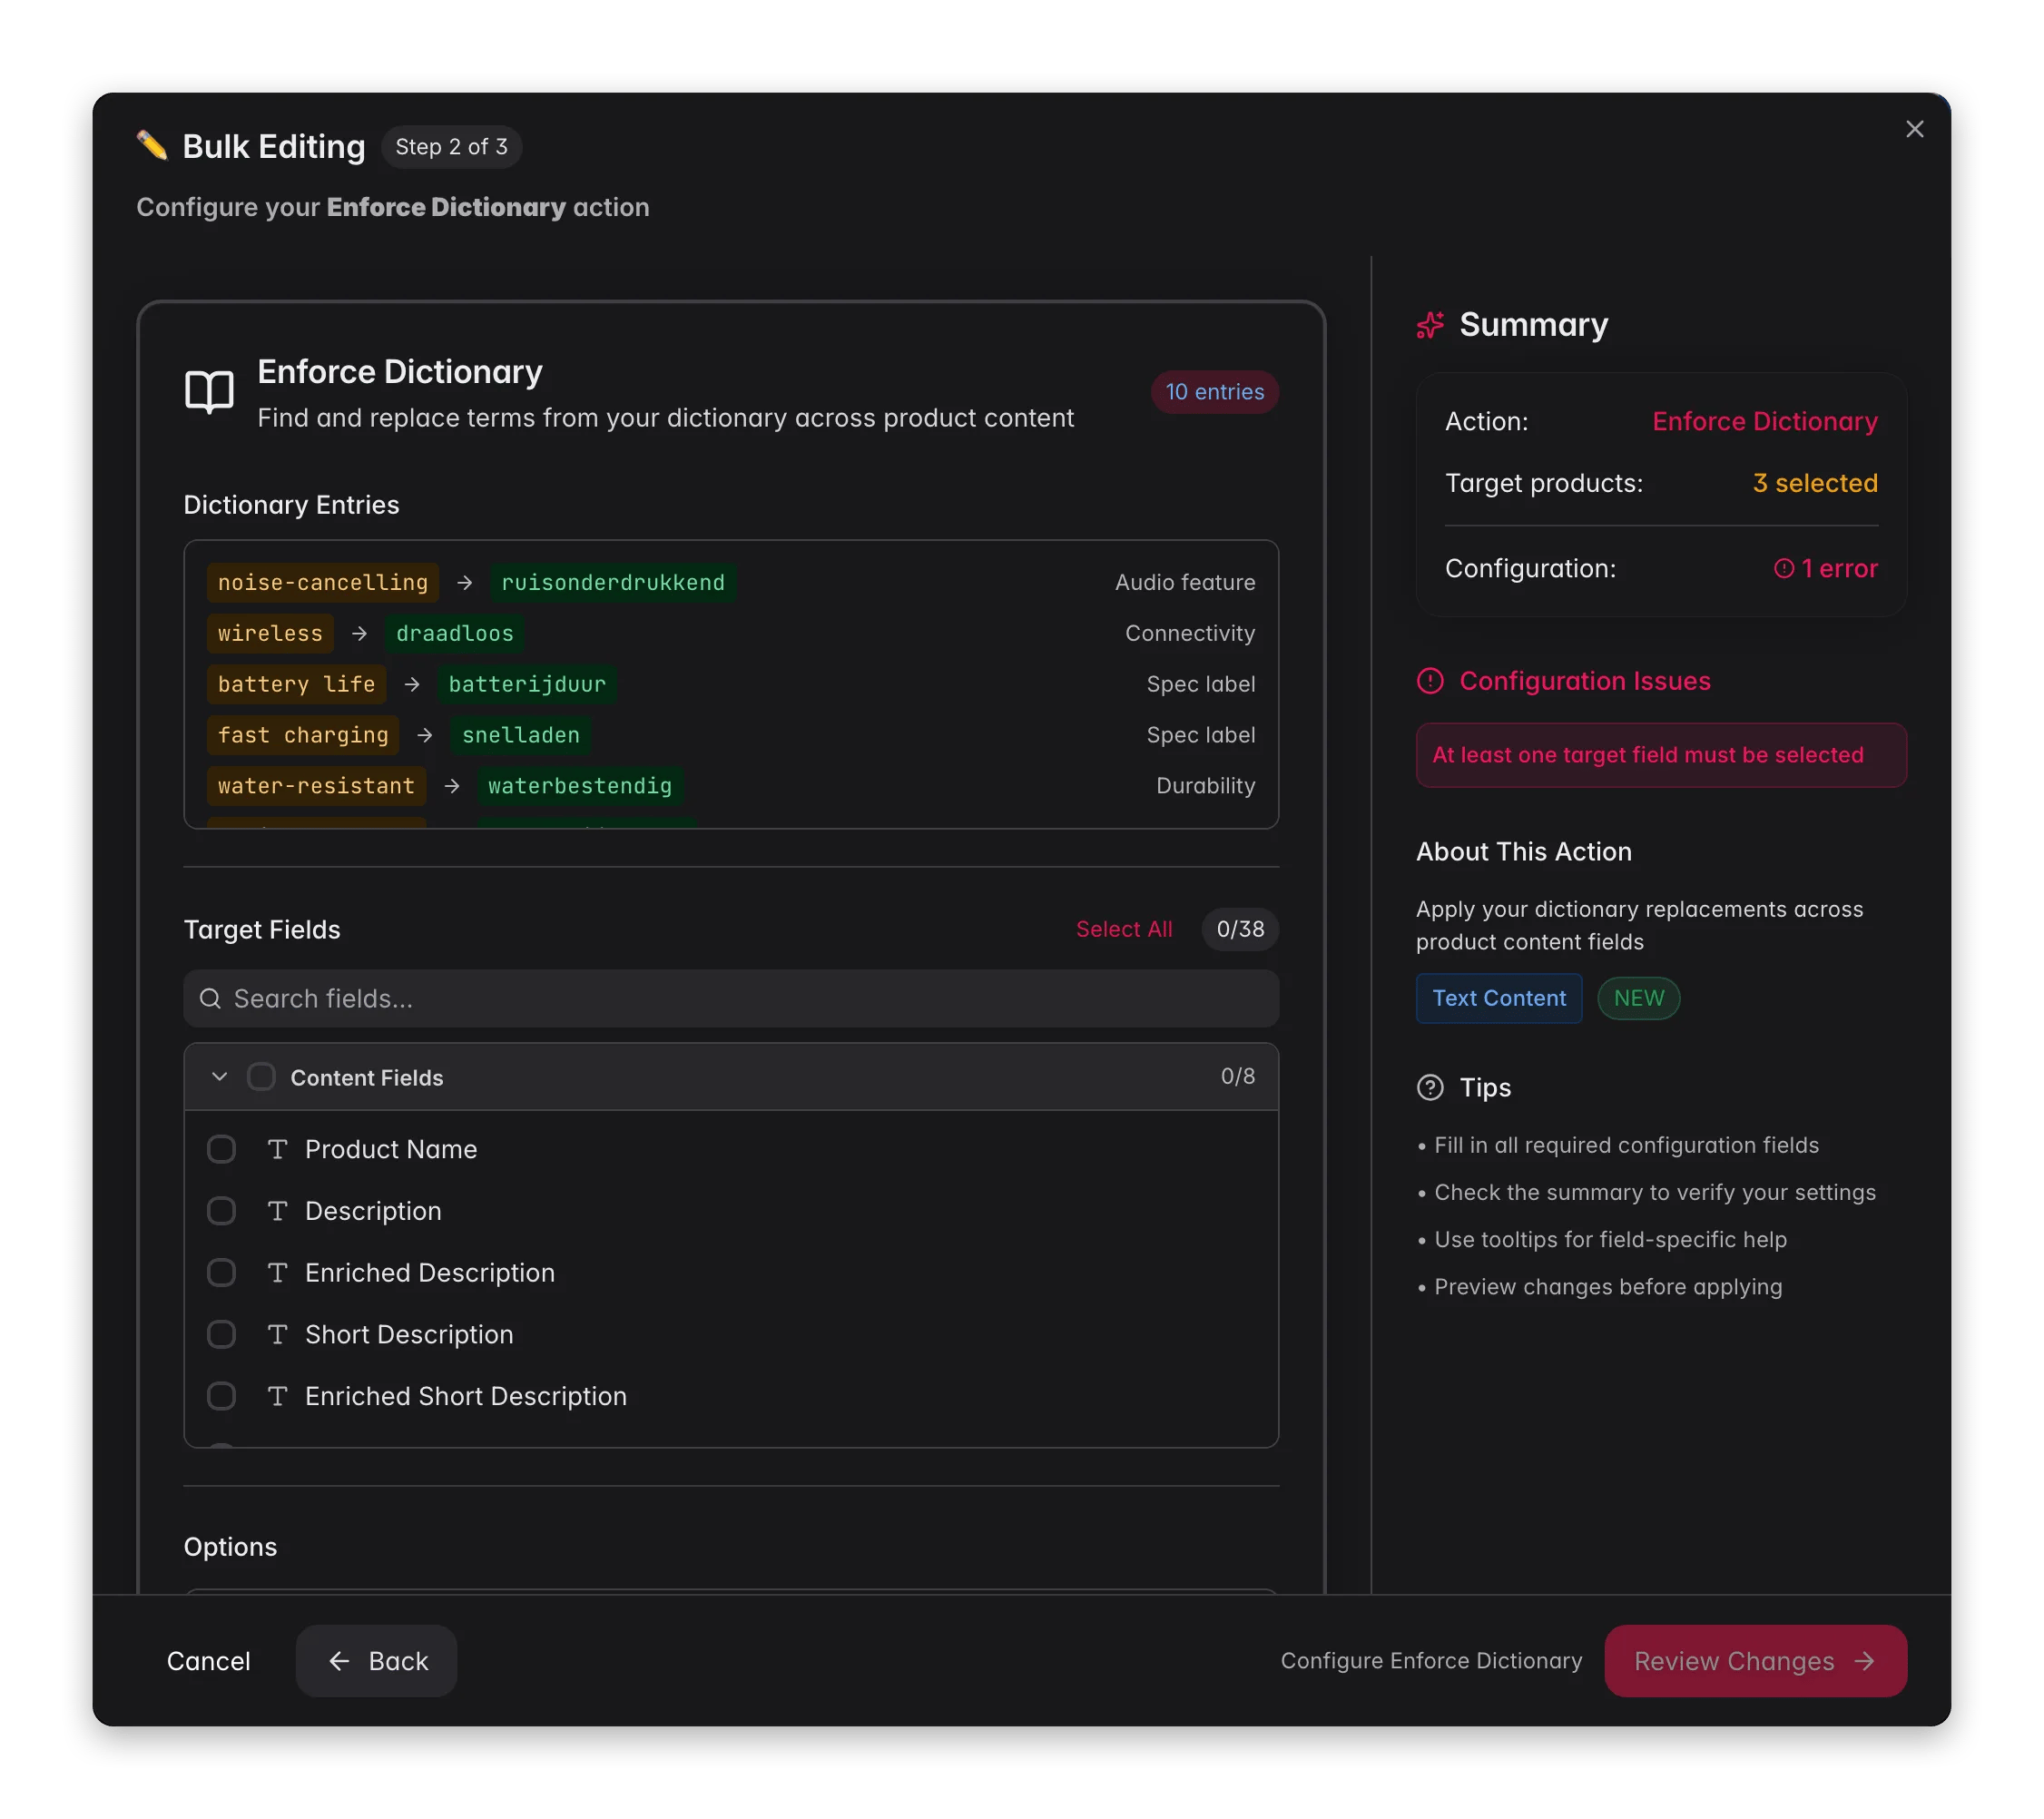Check the Description field
This screenshot has width=2044, height=1819.
point(221,1211)
